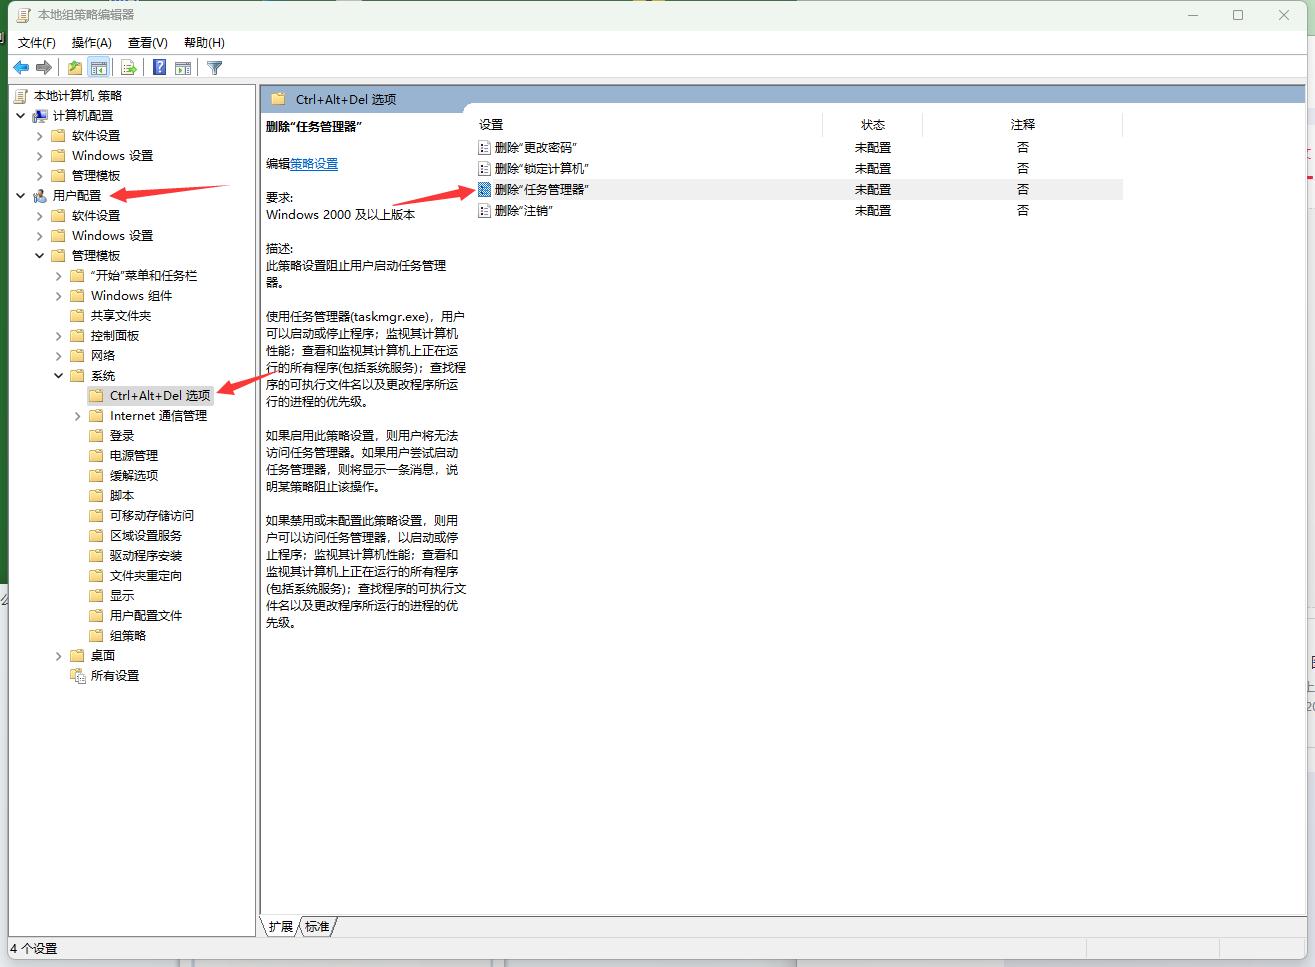Click the Export List toolbar icon
The height and width of the screenshot is (967, 1315).
[x=129, y=68]
